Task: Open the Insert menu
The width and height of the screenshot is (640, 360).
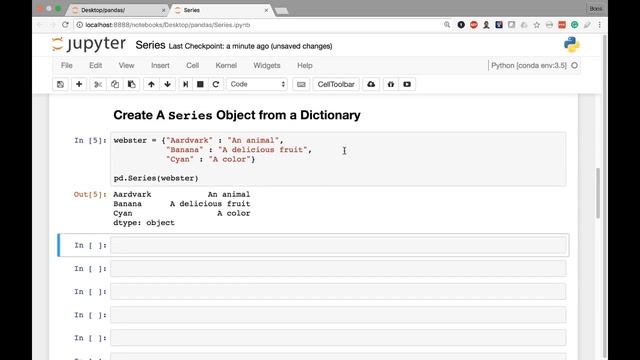Action: tap(160, 65)
